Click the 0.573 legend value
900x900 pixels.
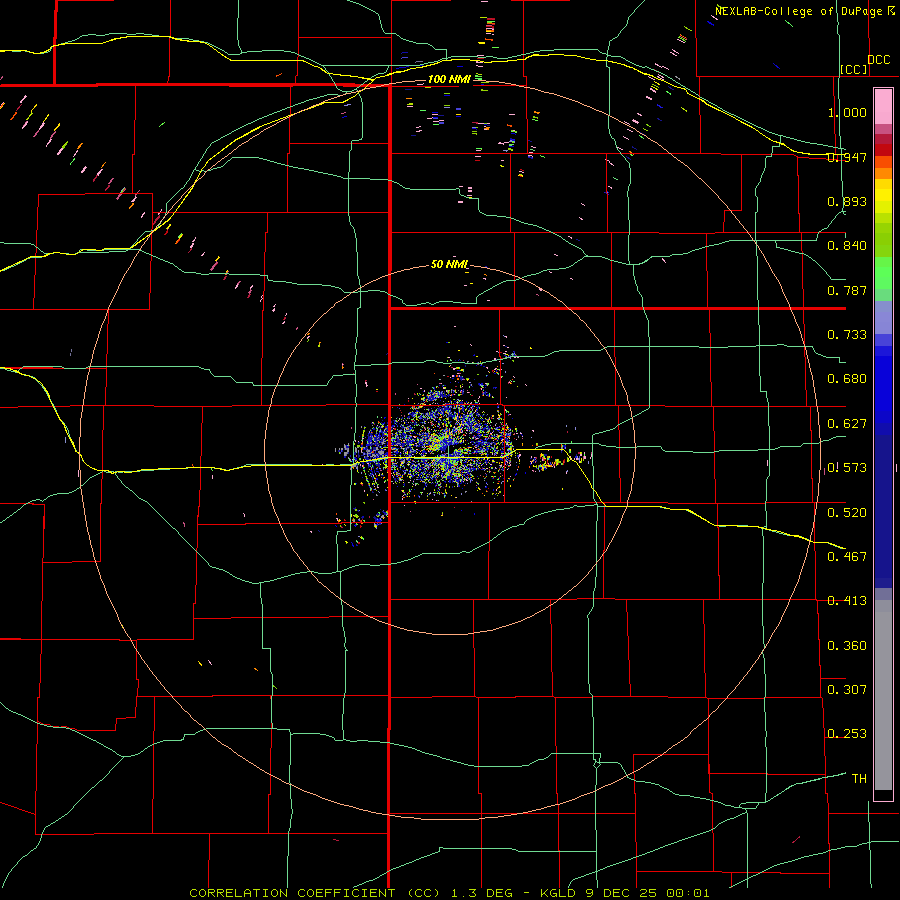point(847,468)
